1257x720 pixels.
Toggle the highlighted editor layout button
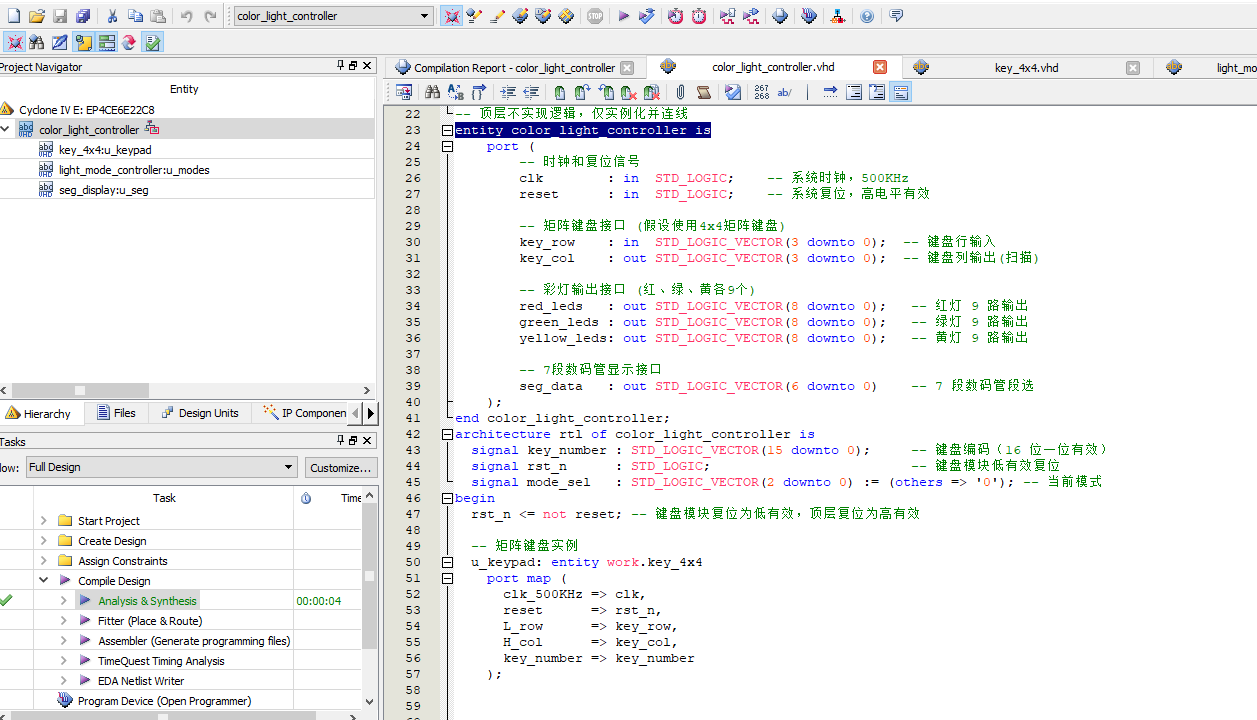coord(900,92)
